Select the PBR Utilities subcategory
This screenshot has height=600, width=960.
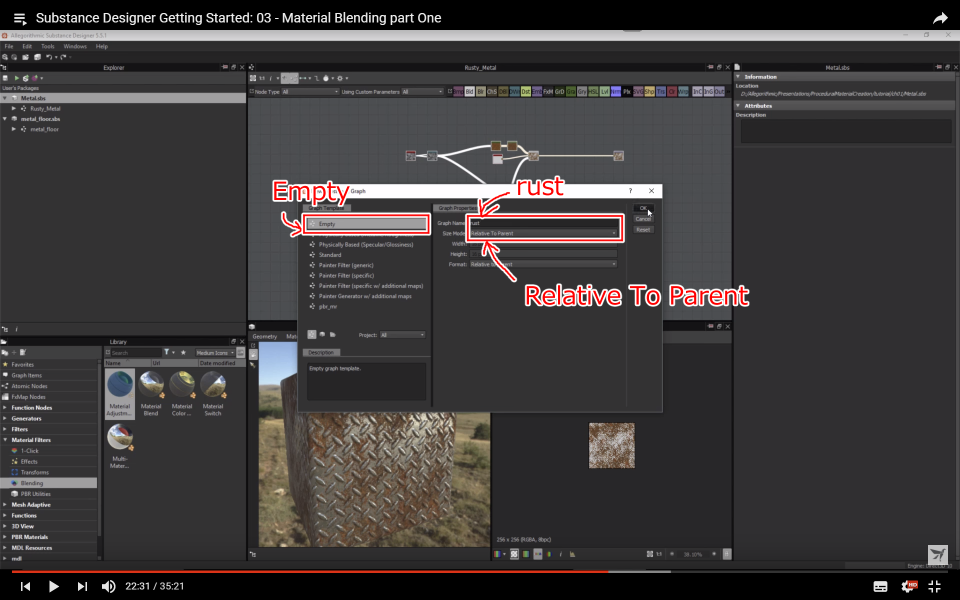pos(36,494)
